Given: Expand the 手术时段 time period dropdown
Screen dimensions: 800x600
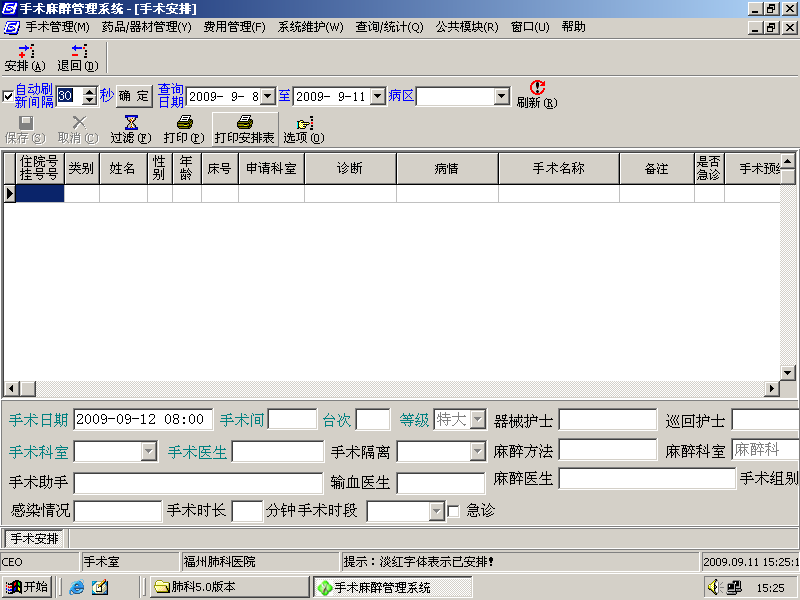Looking at the screenshot, I should click(x=437, y=511).
